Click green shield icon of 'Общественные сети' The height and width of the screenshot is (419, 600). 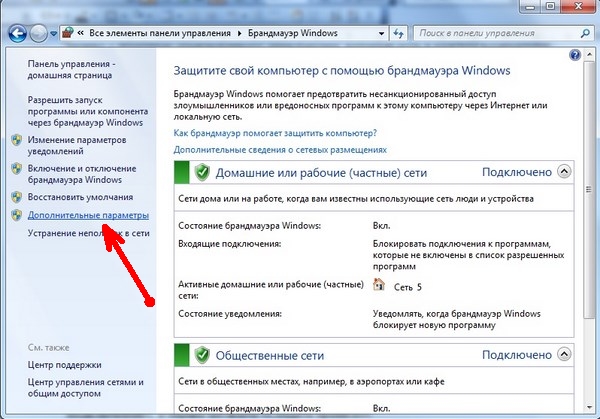pos(202,355)
